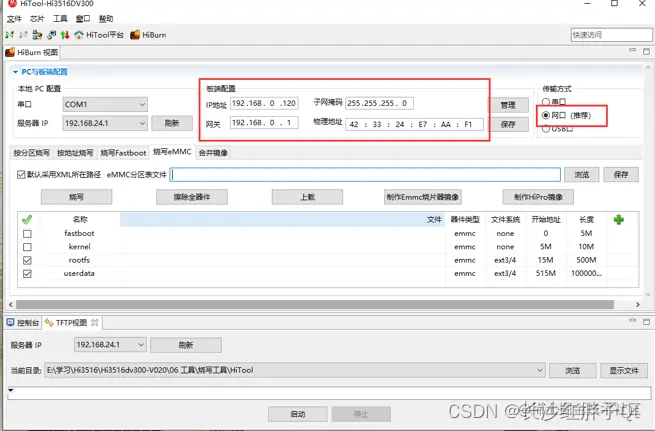Click the 启动 start TFTP button
The image size is (655, 431).
[x=297, y=414]
